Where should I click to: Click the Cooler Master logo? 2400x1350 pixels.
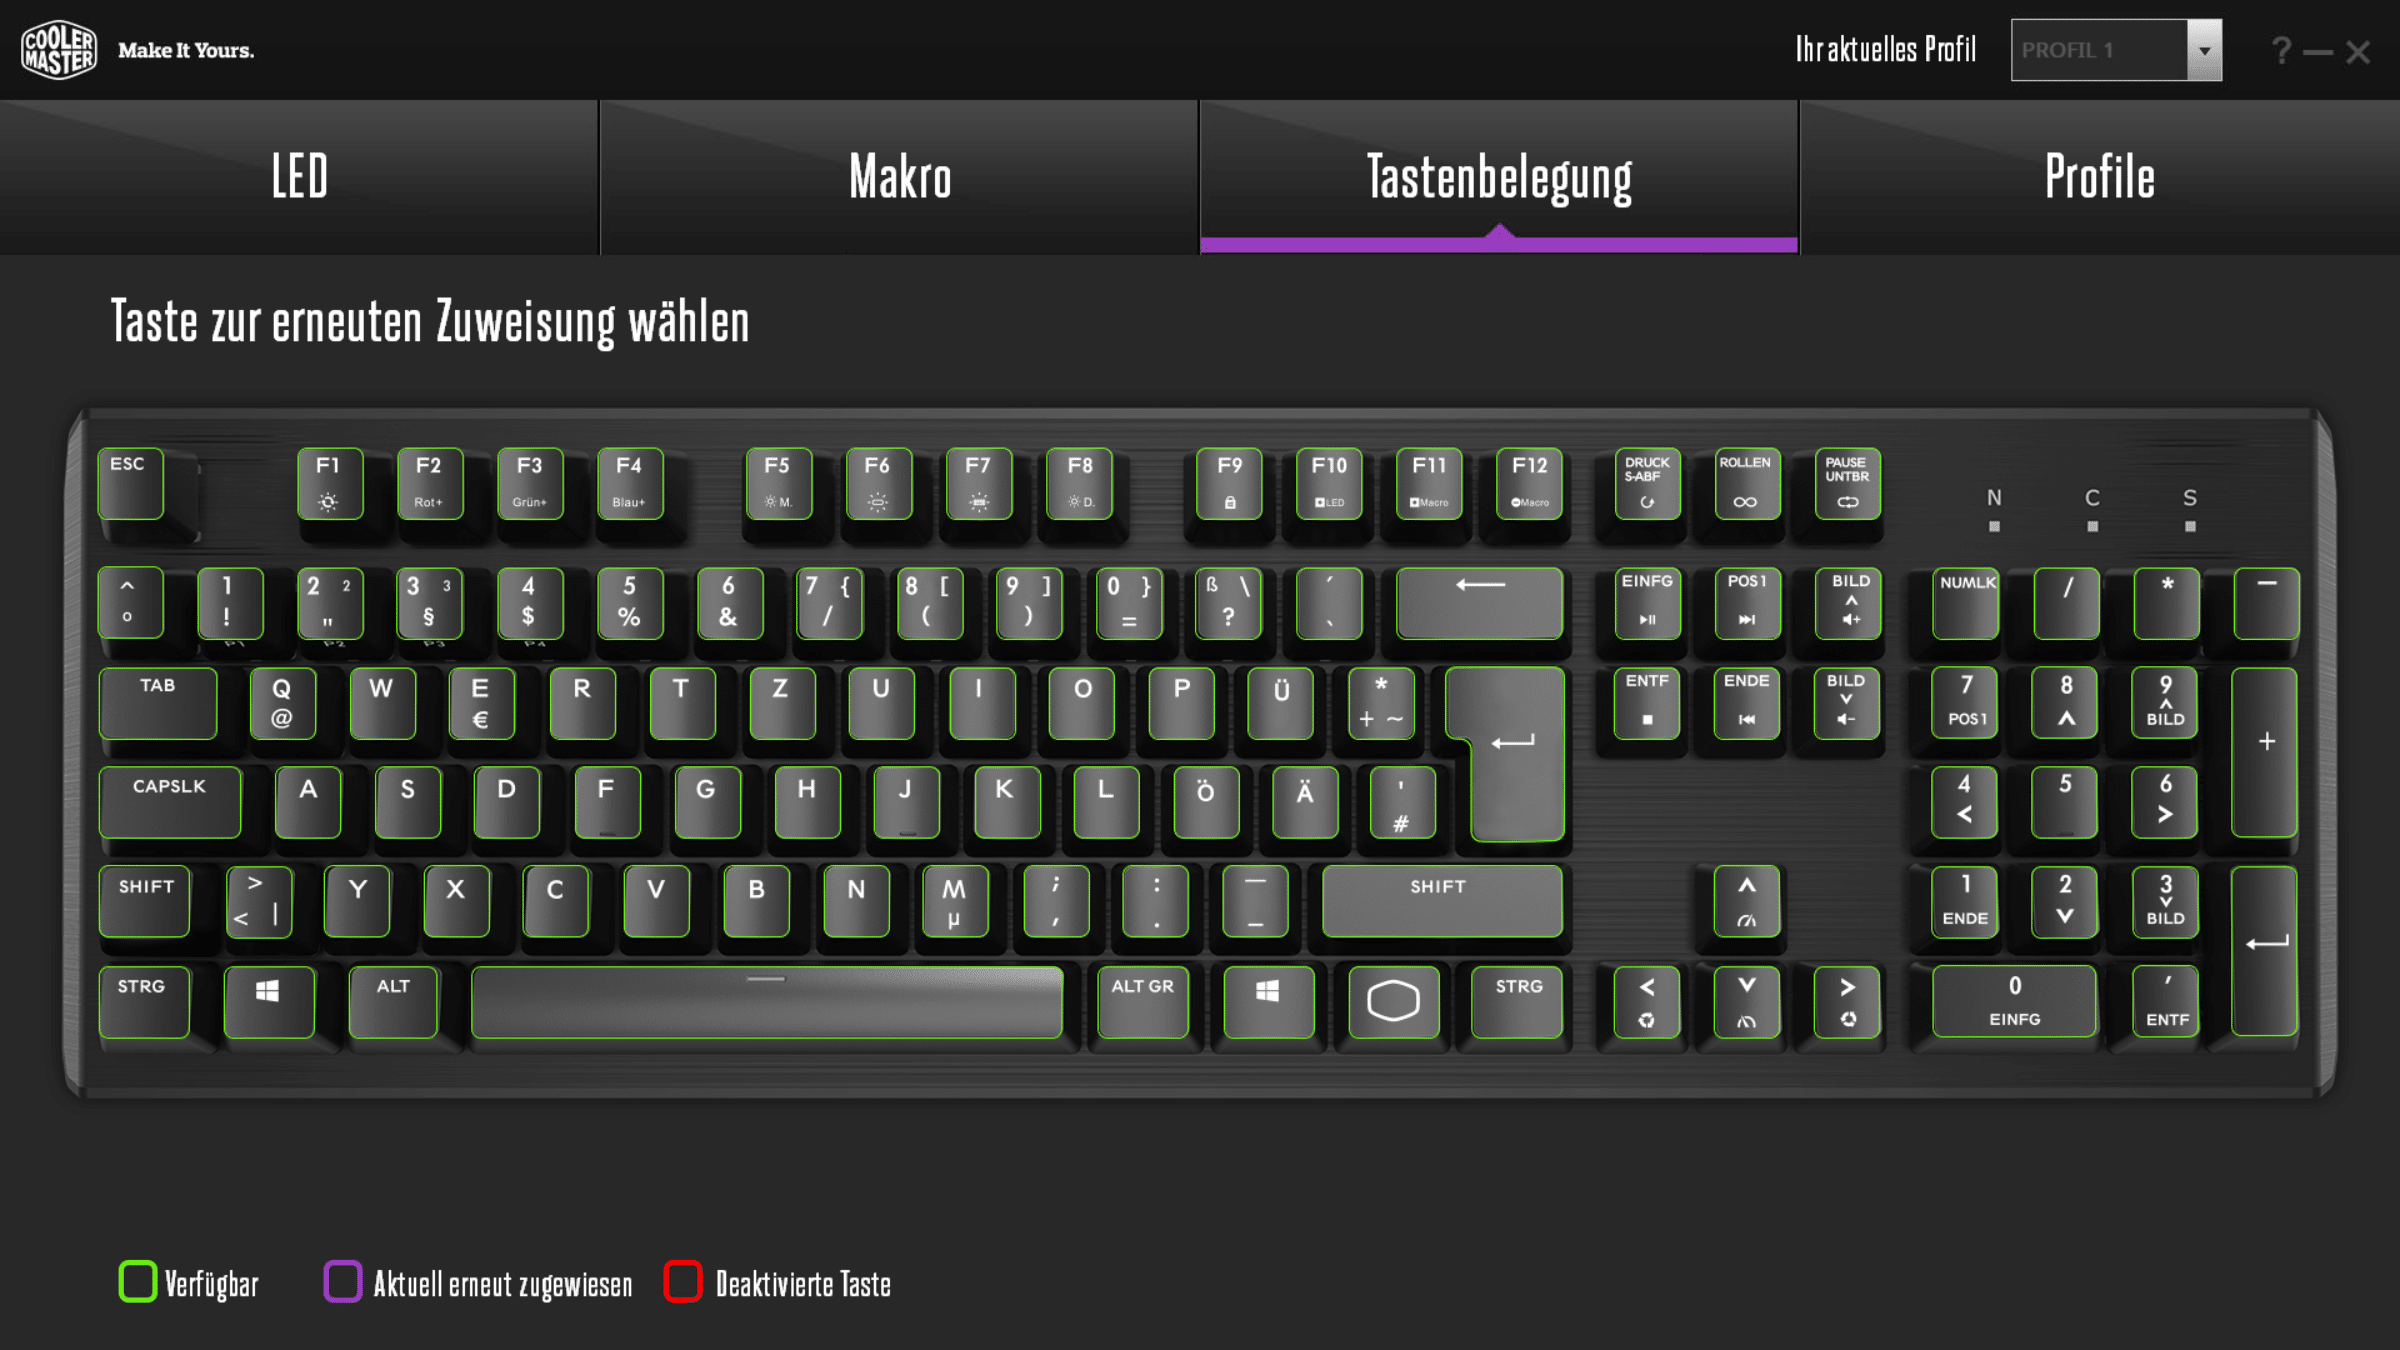[59, 50]
